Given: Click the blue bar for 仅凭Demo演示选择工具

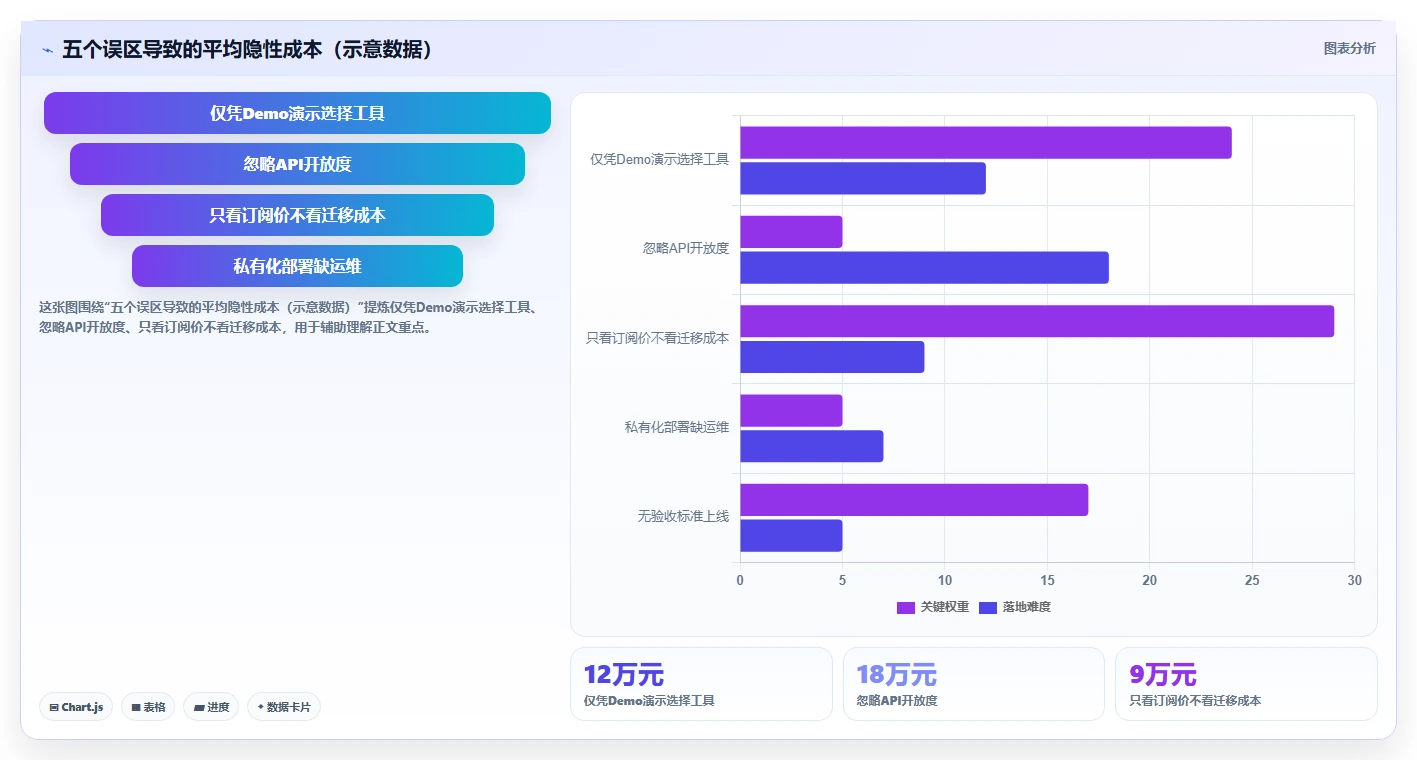Looking at the screenshot, I should click(x=863, y=178).
